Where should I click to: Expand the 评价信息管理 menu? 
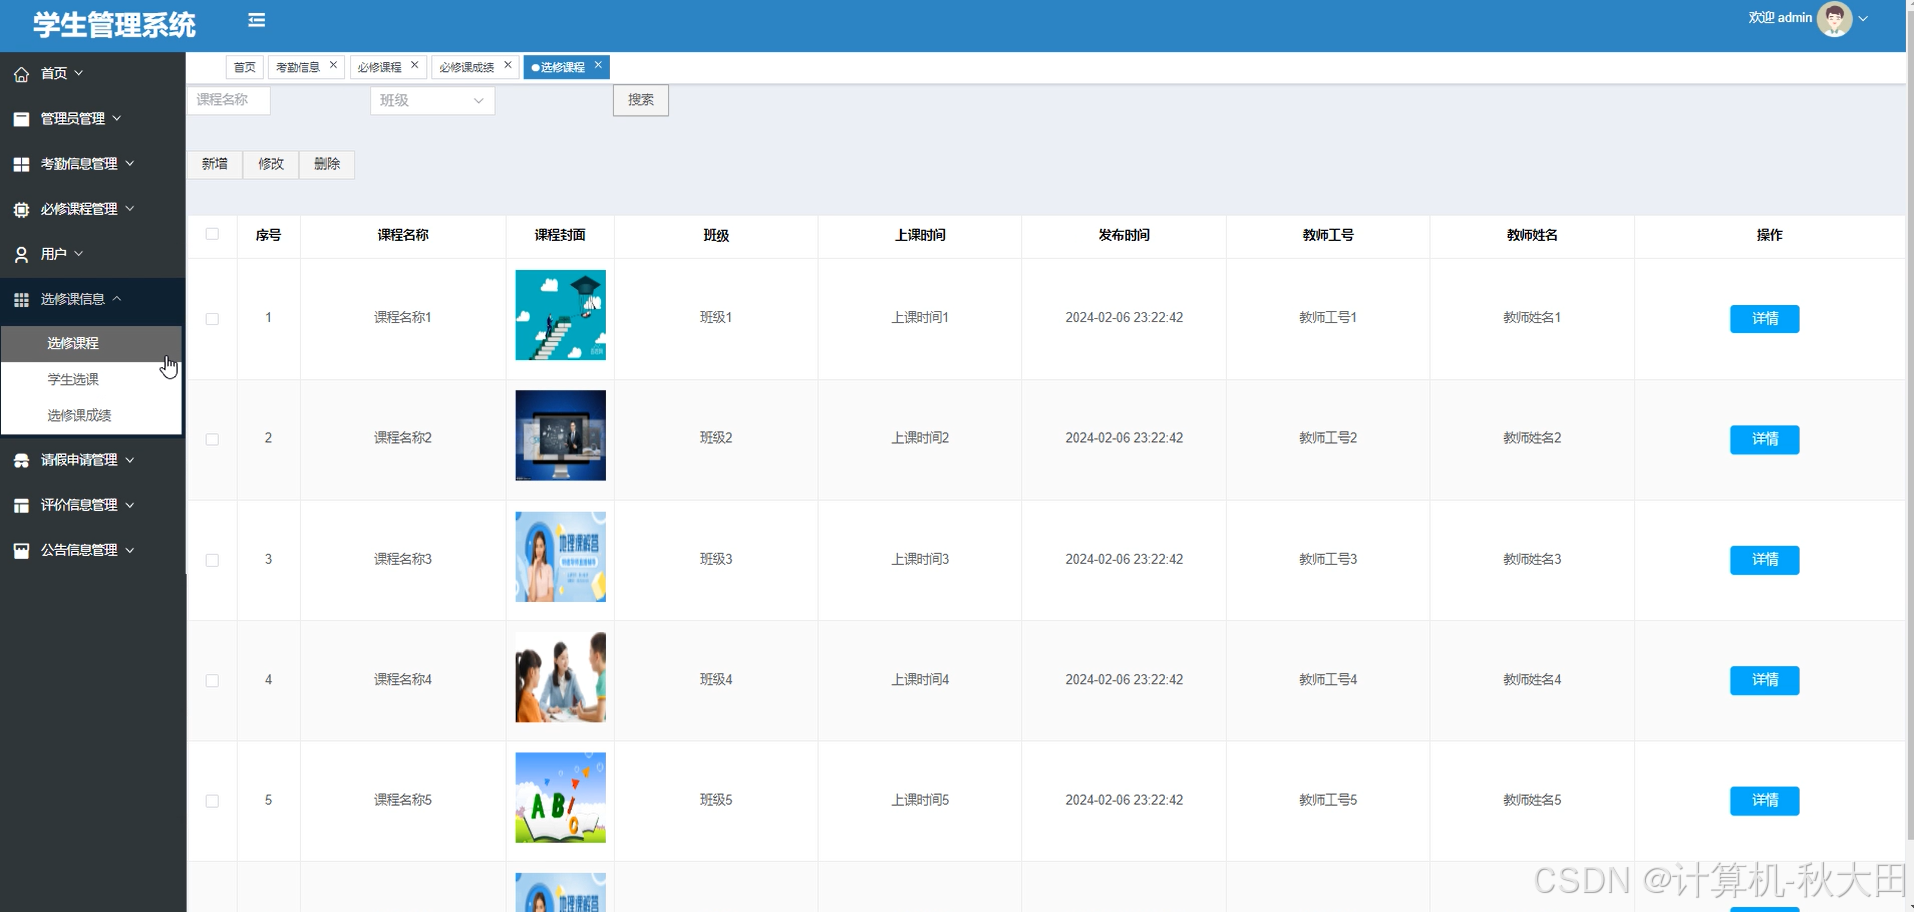tap(130, 504)
